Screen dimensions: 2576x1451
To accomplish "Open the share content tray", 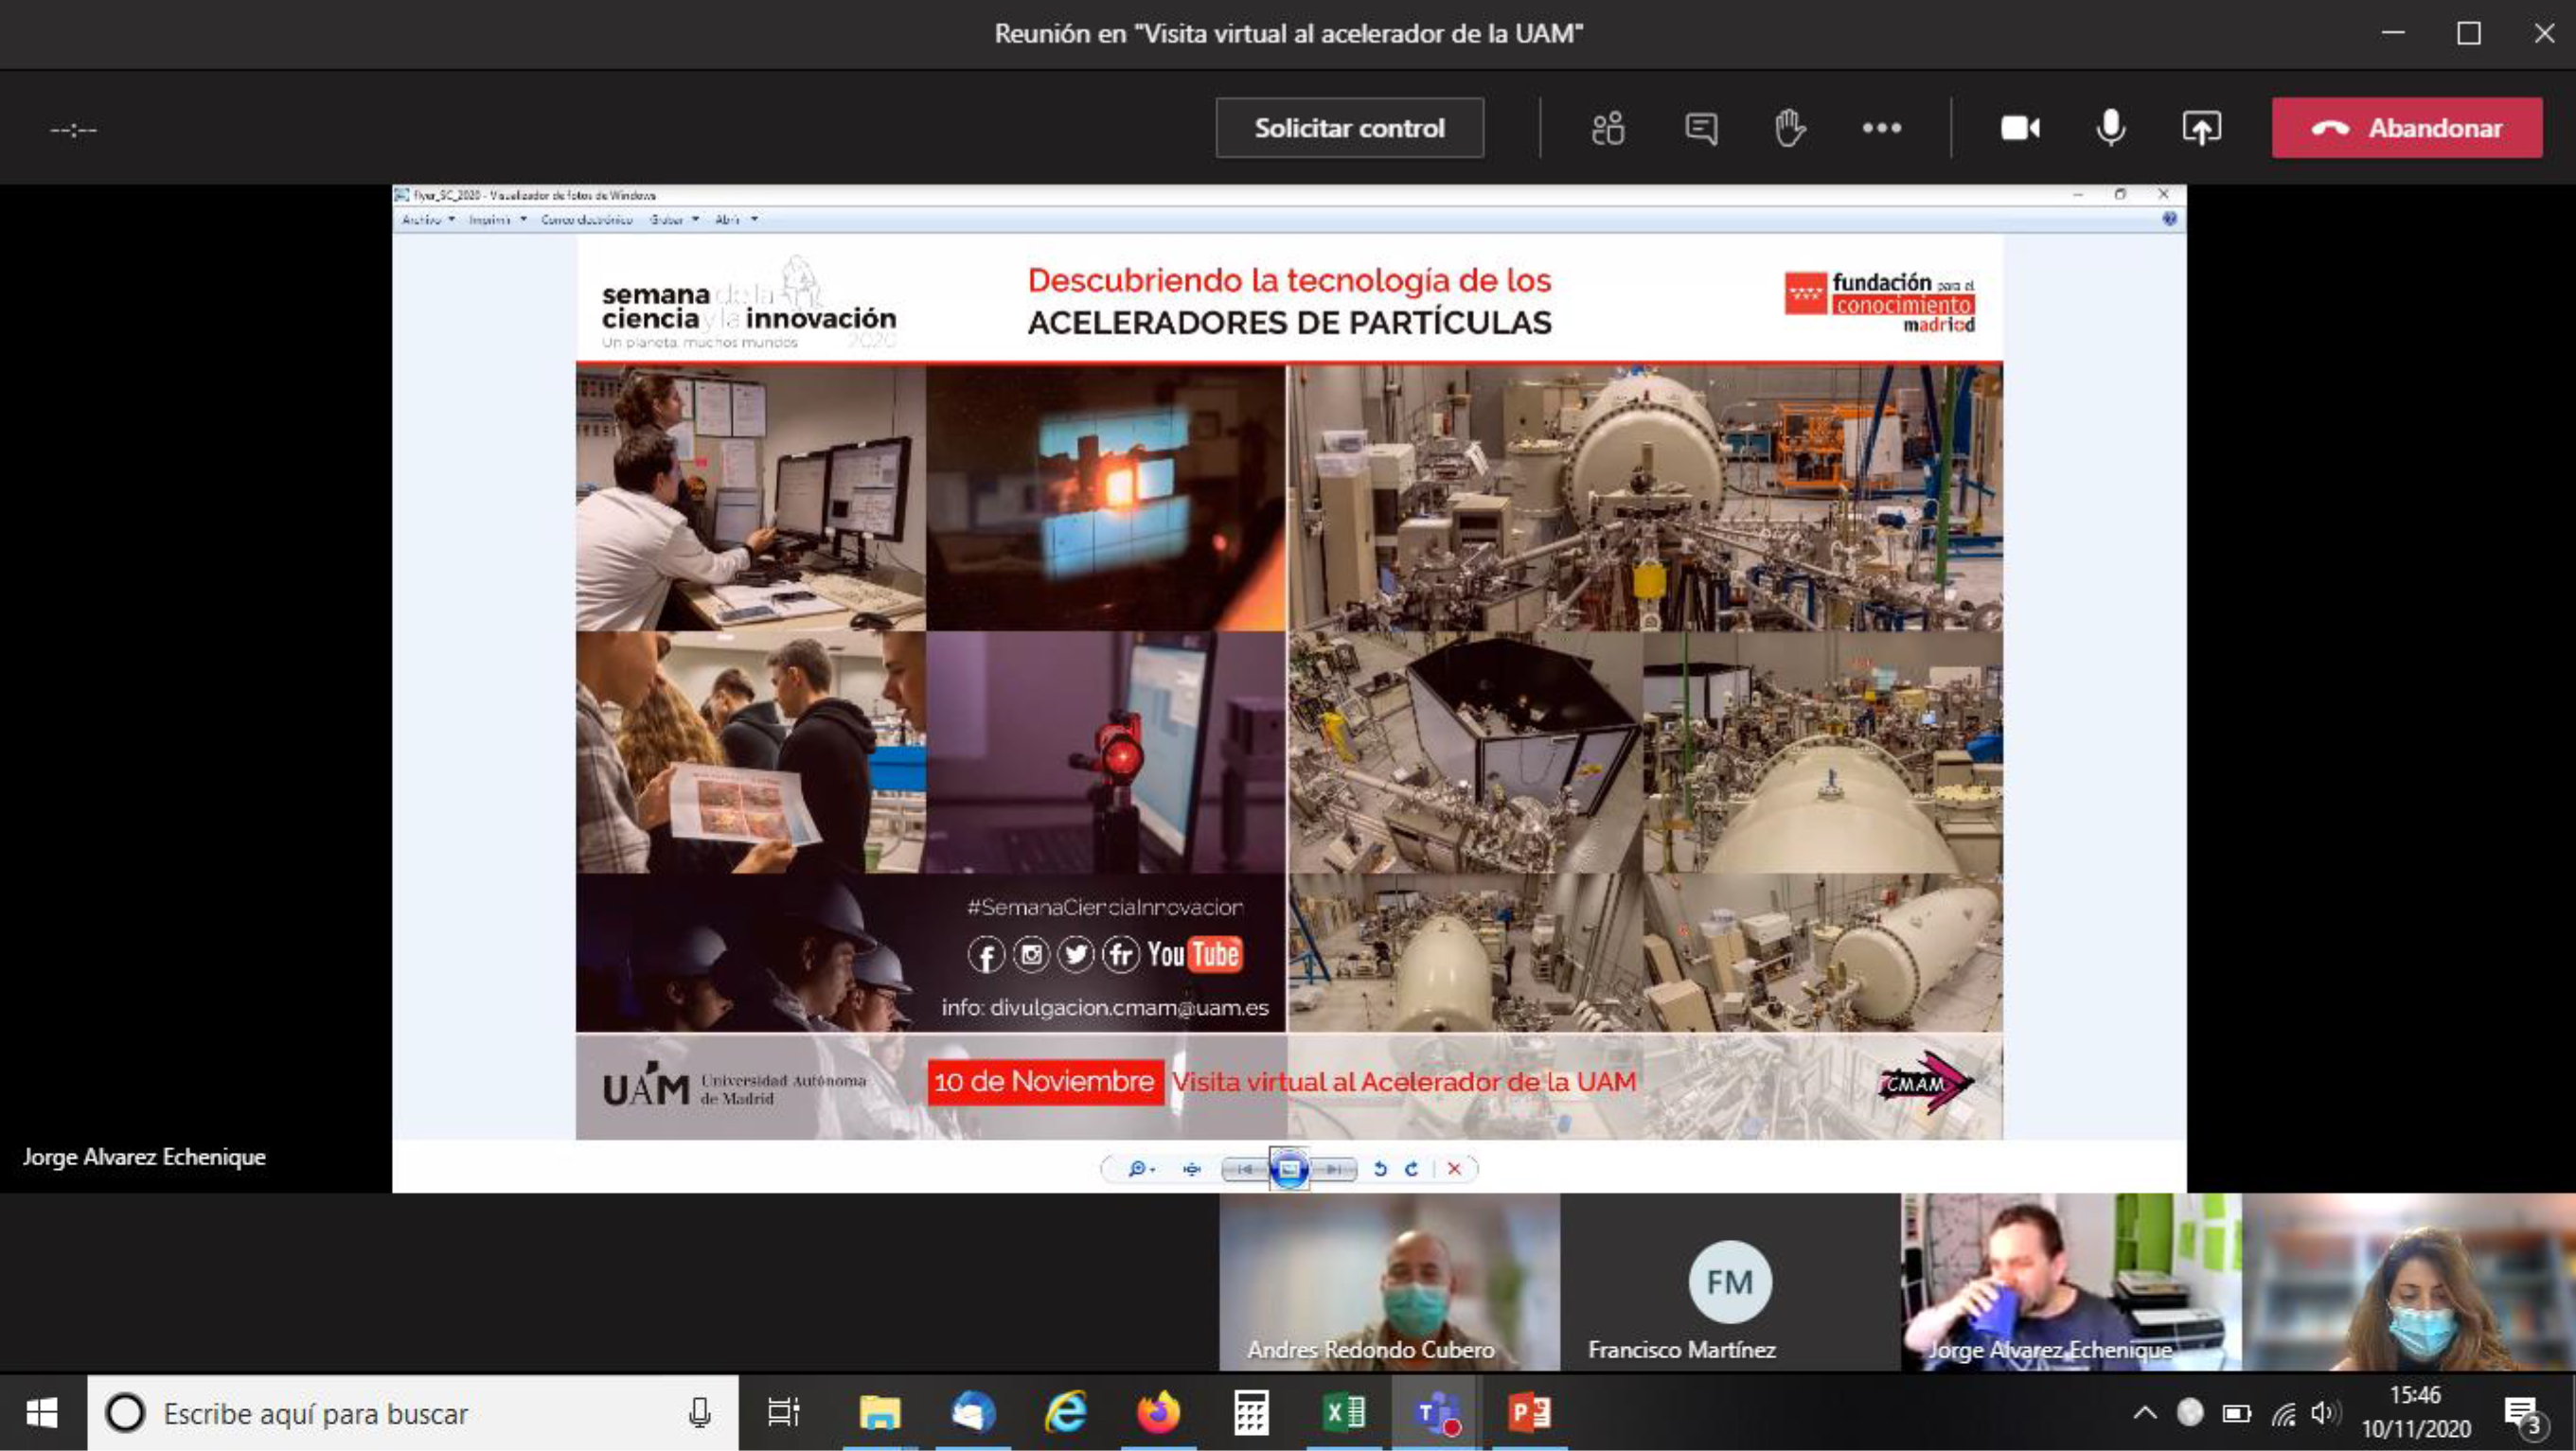I will [x=2201, y=128].
